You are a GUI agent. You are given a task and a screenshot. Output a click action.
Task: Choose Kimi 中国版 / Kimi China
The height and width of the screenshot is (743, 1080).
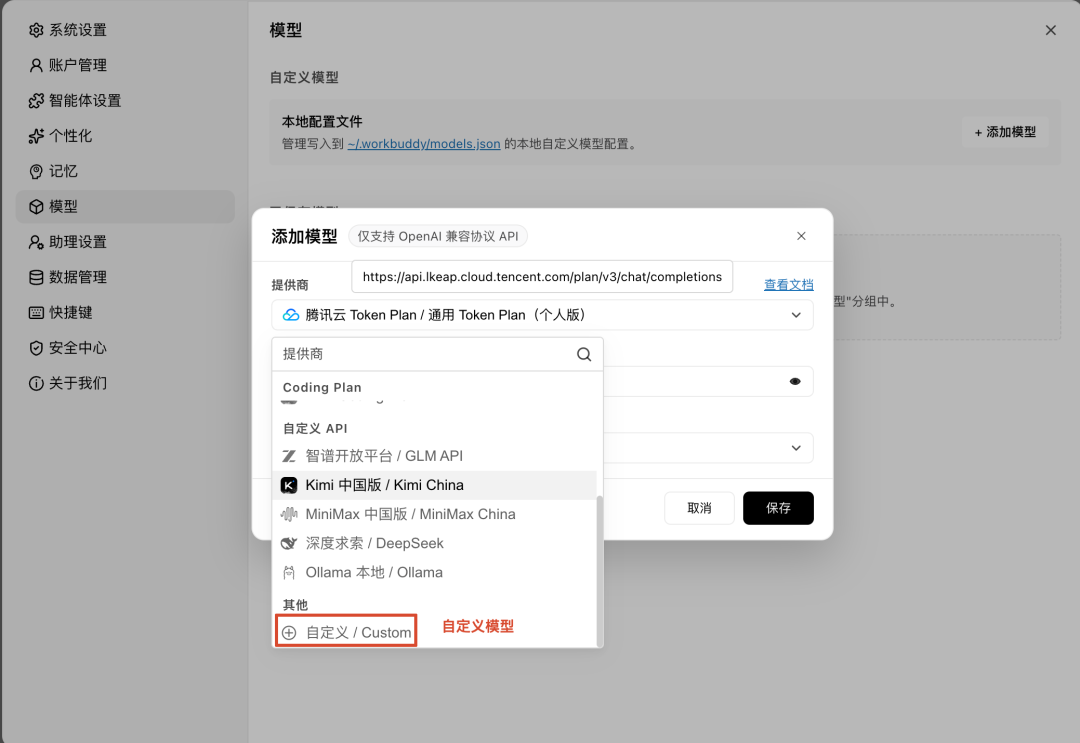(435, 485)
